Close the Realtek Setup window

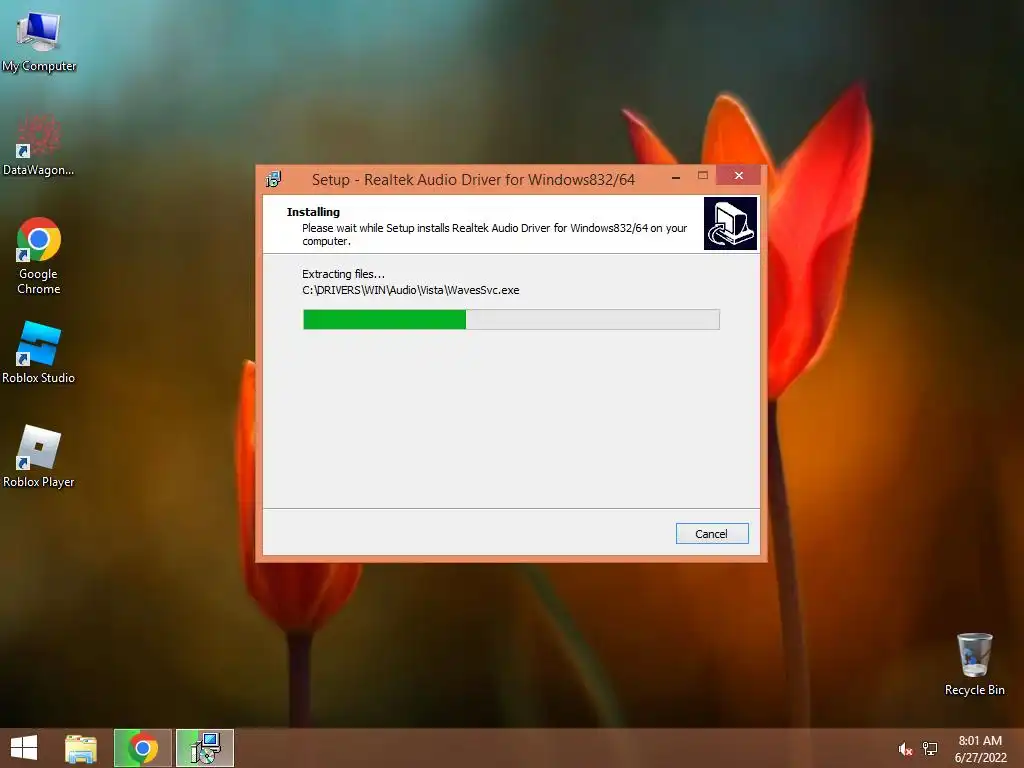tap(739, 176)
